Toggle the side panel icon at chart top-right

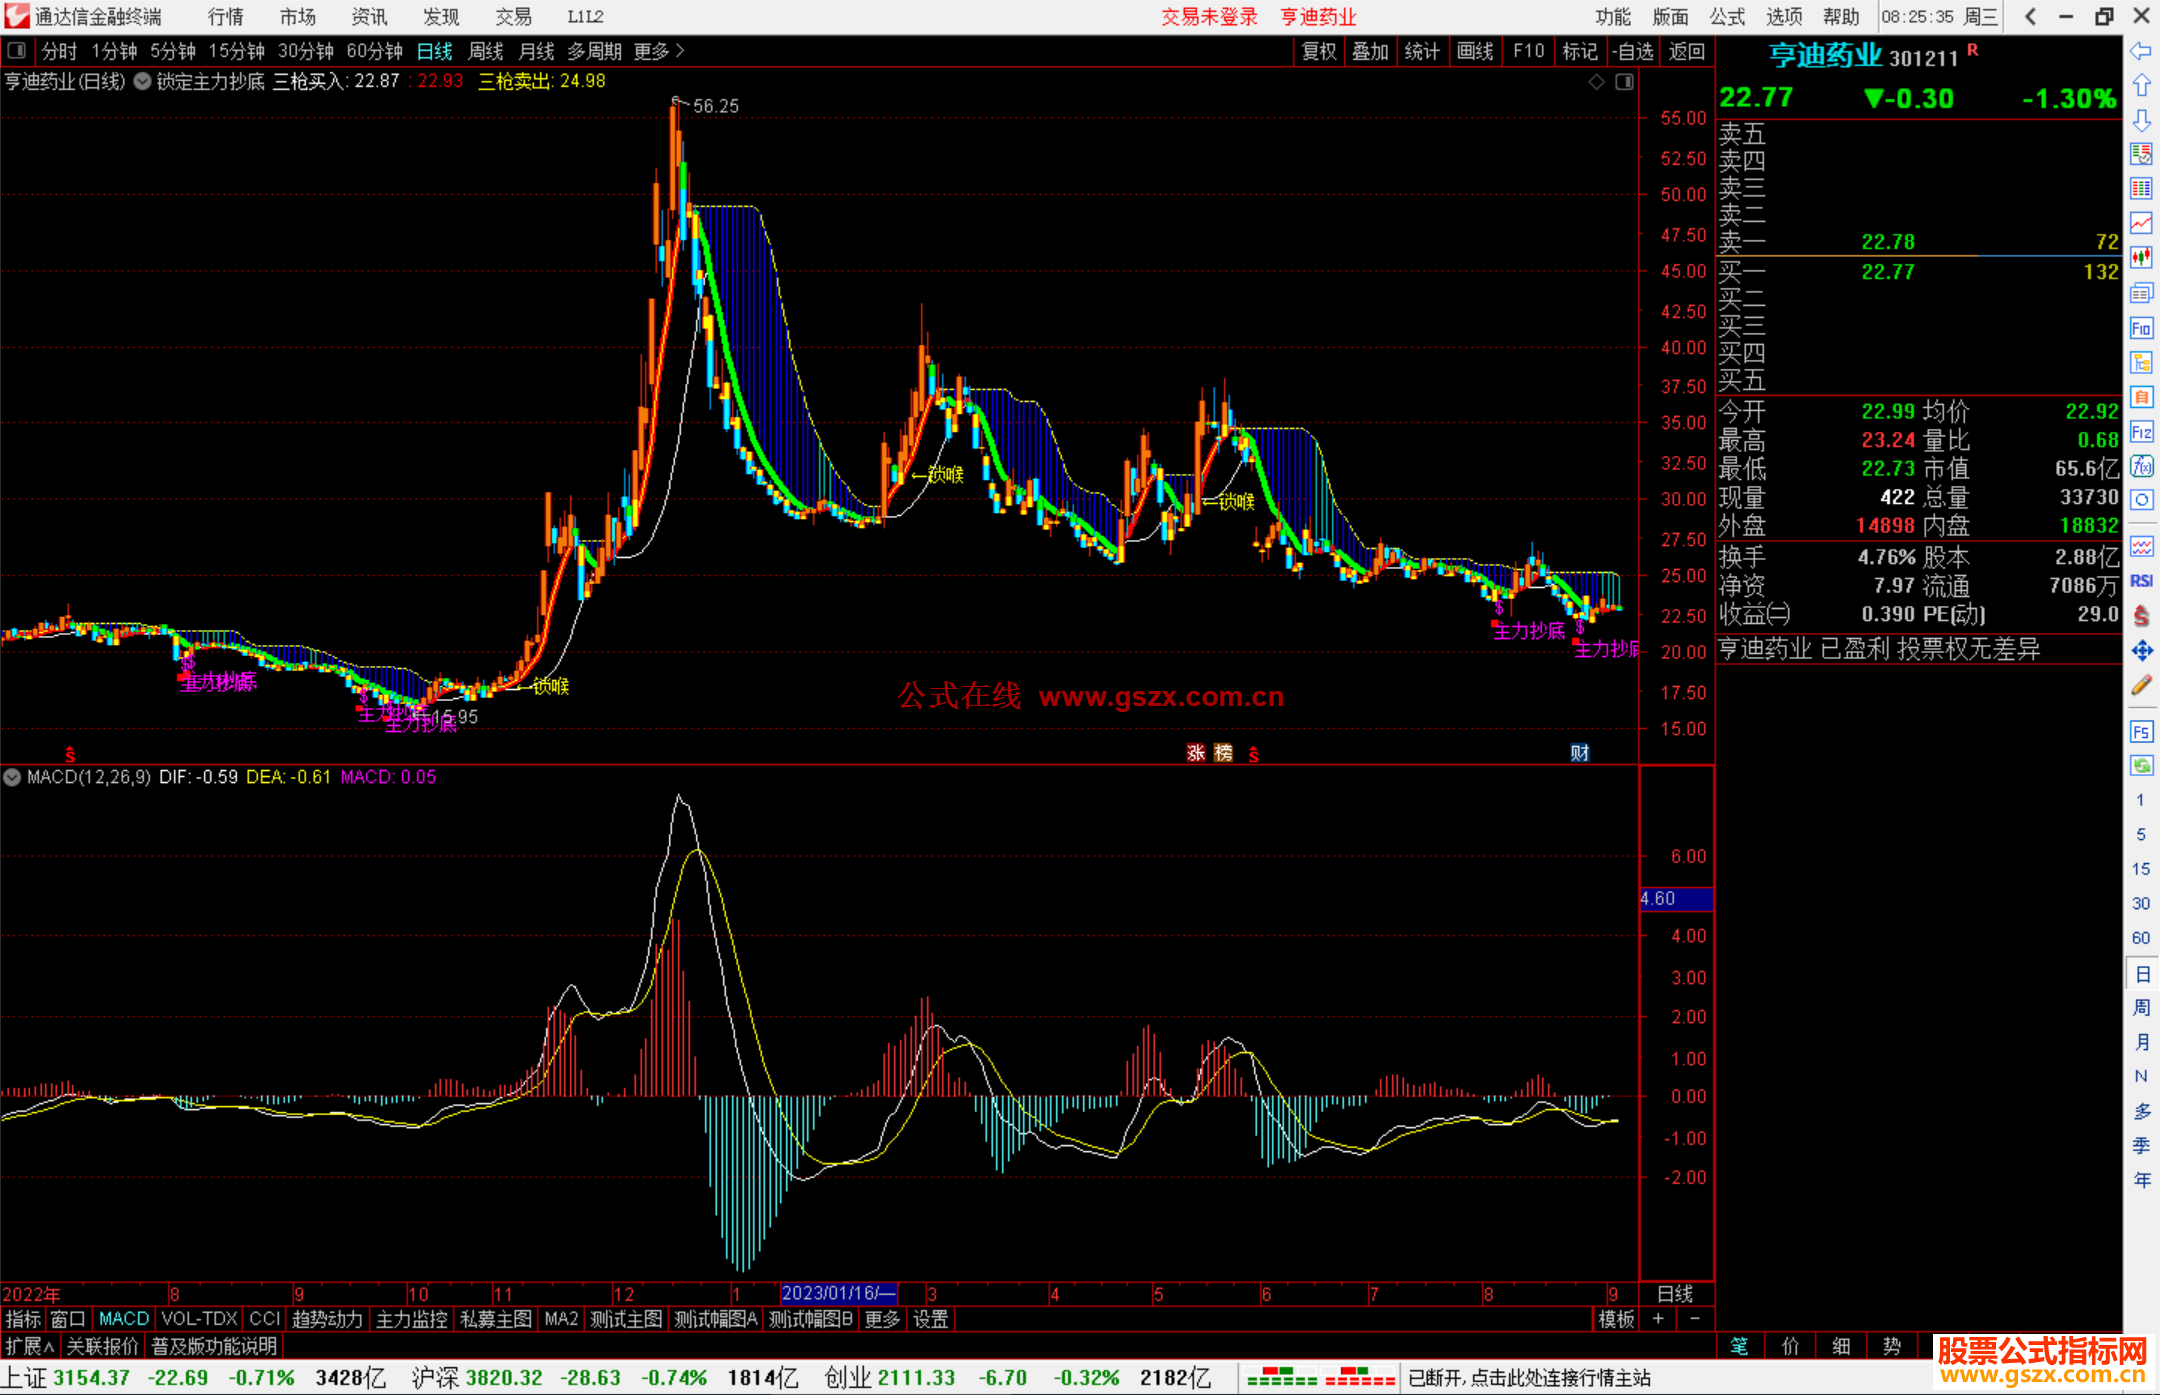pos(1625,82)
